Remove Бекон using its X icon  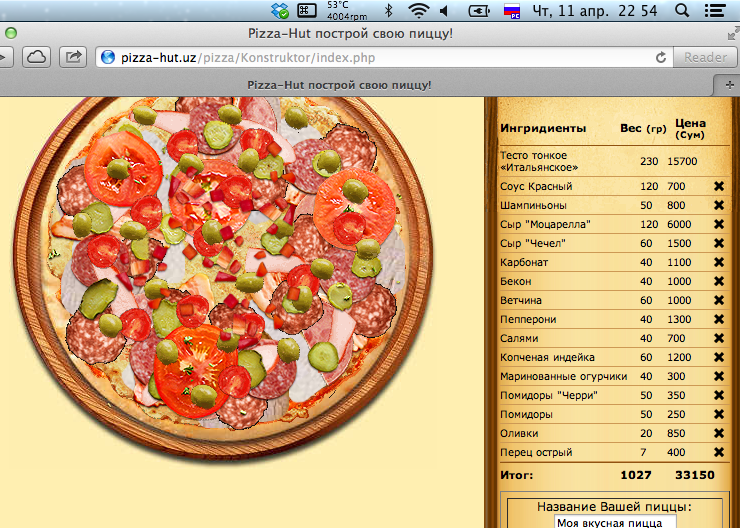(x=719, y=281)
